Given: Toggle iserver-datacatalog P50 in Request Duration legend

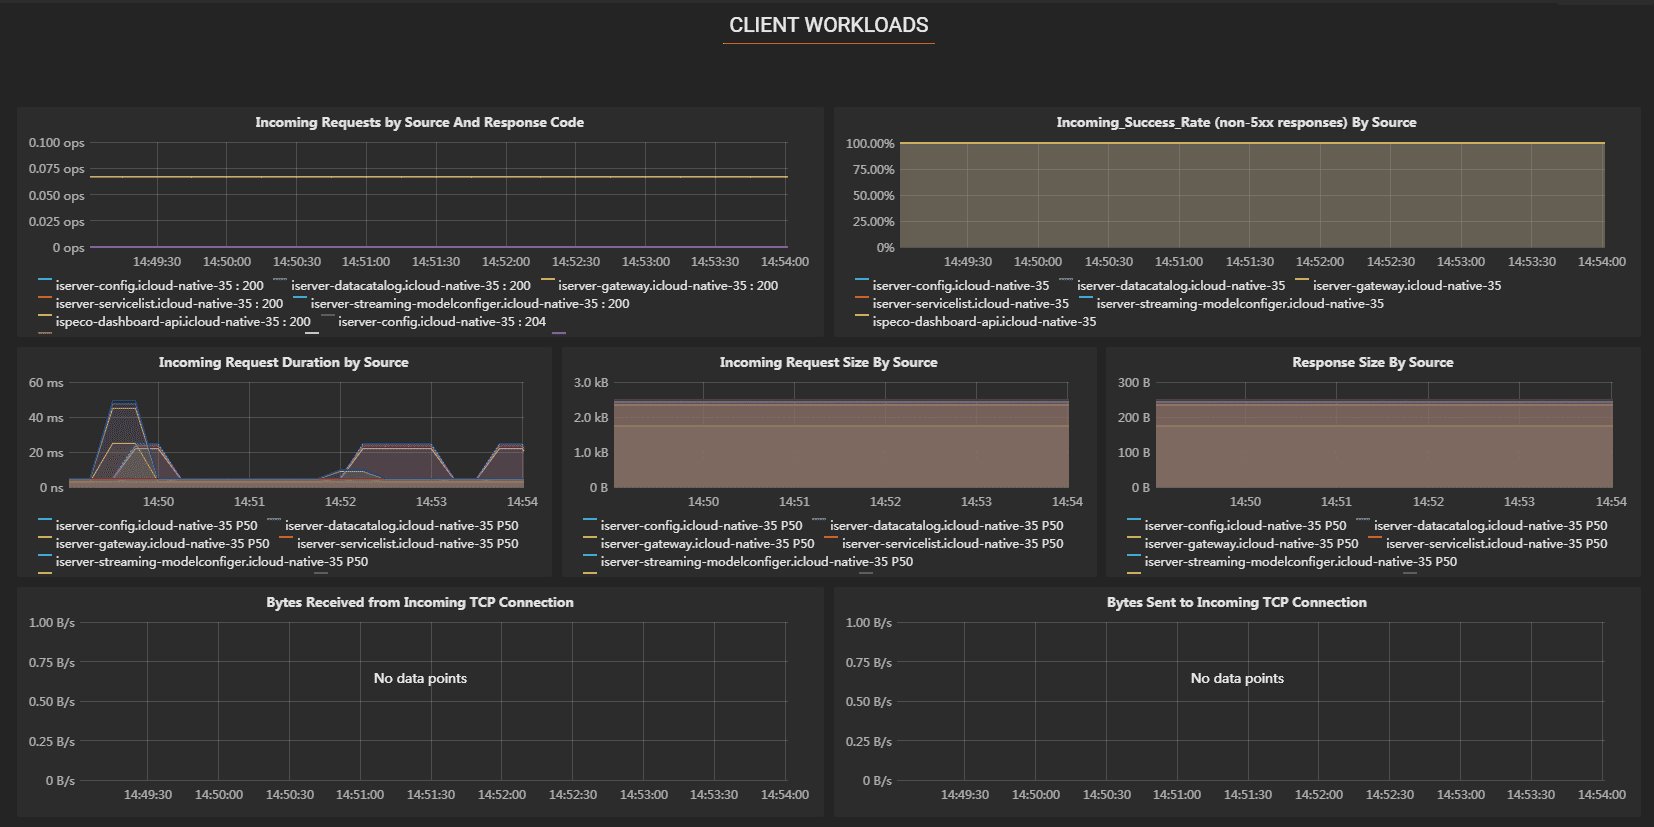Looking at the screenshot, I should (401, 526).
